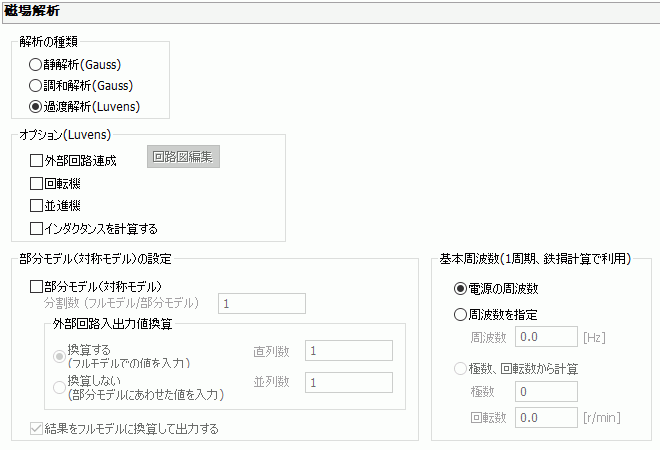The width and height of the screenshot is (660, 450).
Task: Select 換算しない radio button
Action: coord(59,384)
